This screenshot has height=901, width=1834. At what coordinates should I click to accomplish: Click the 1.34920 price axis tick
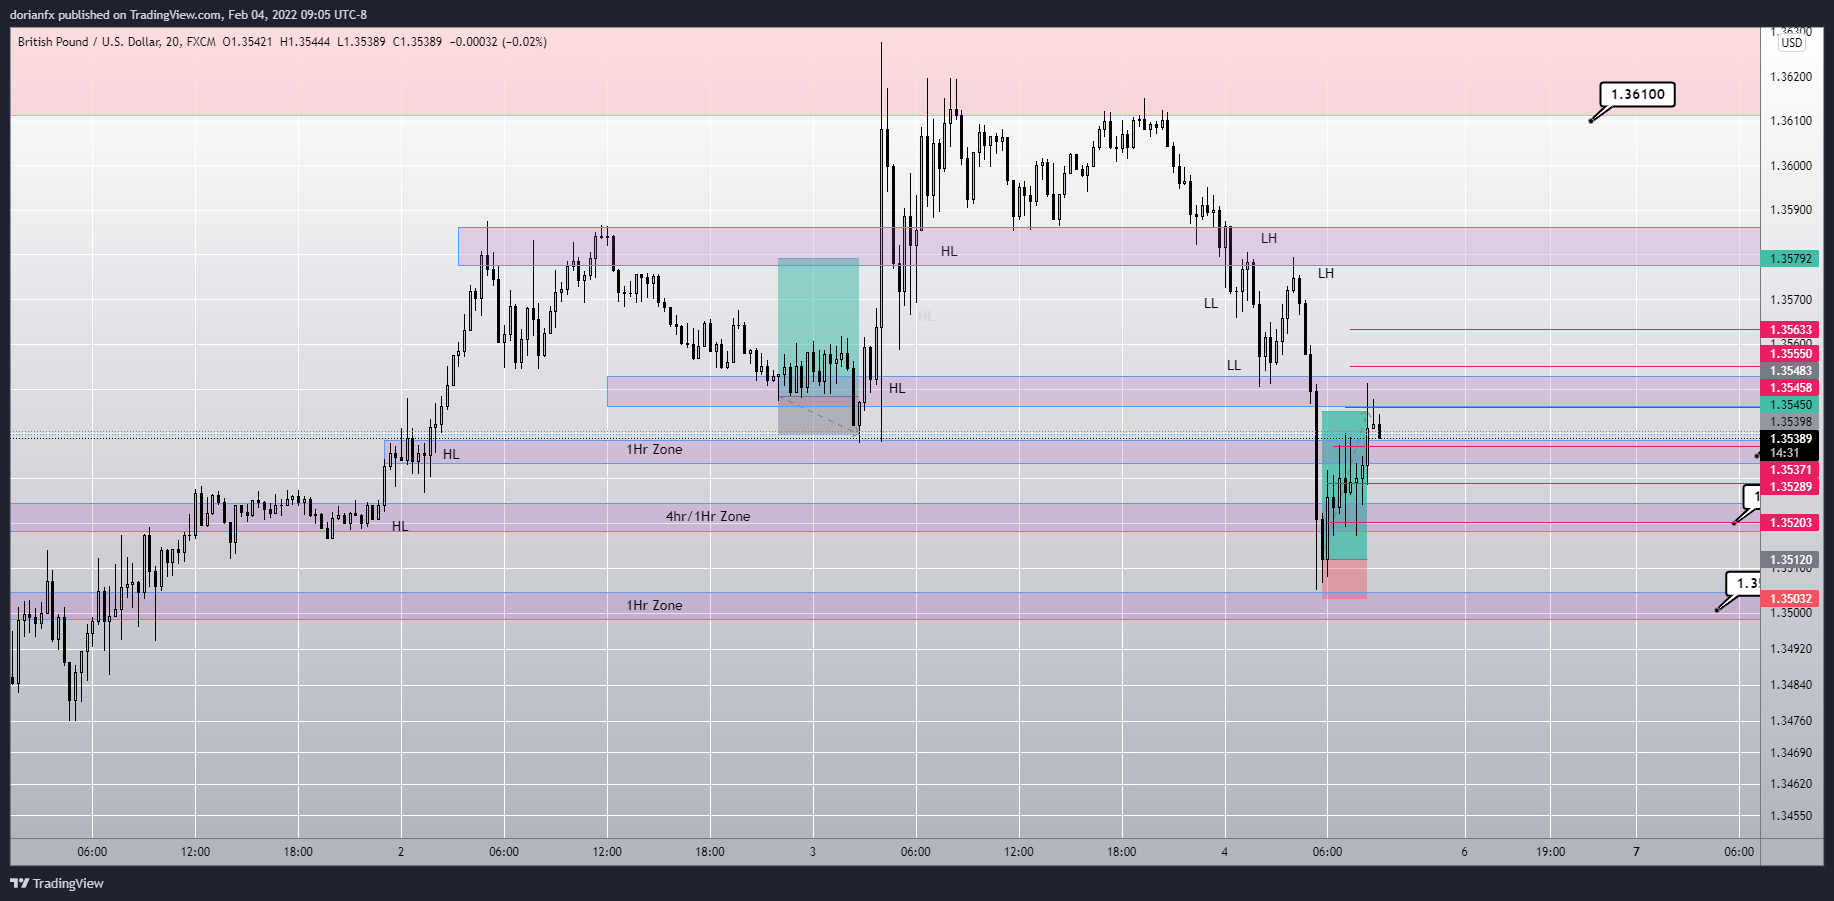1790,649
